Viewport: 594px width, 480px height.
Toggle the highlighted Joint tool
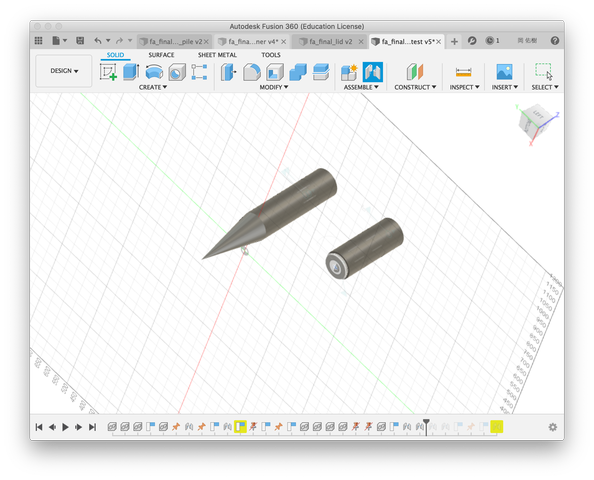tap(373, 72)
